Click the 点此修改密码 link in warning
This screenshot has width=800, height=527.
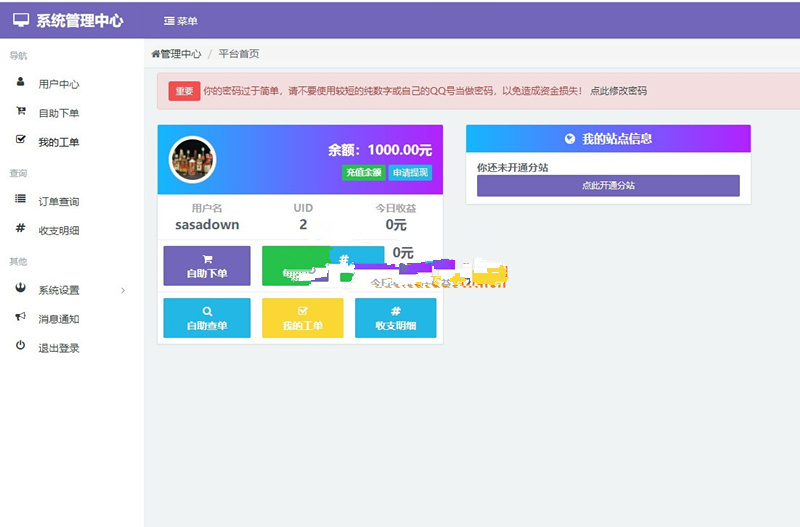pyautogui.click(x=618, y=91)
